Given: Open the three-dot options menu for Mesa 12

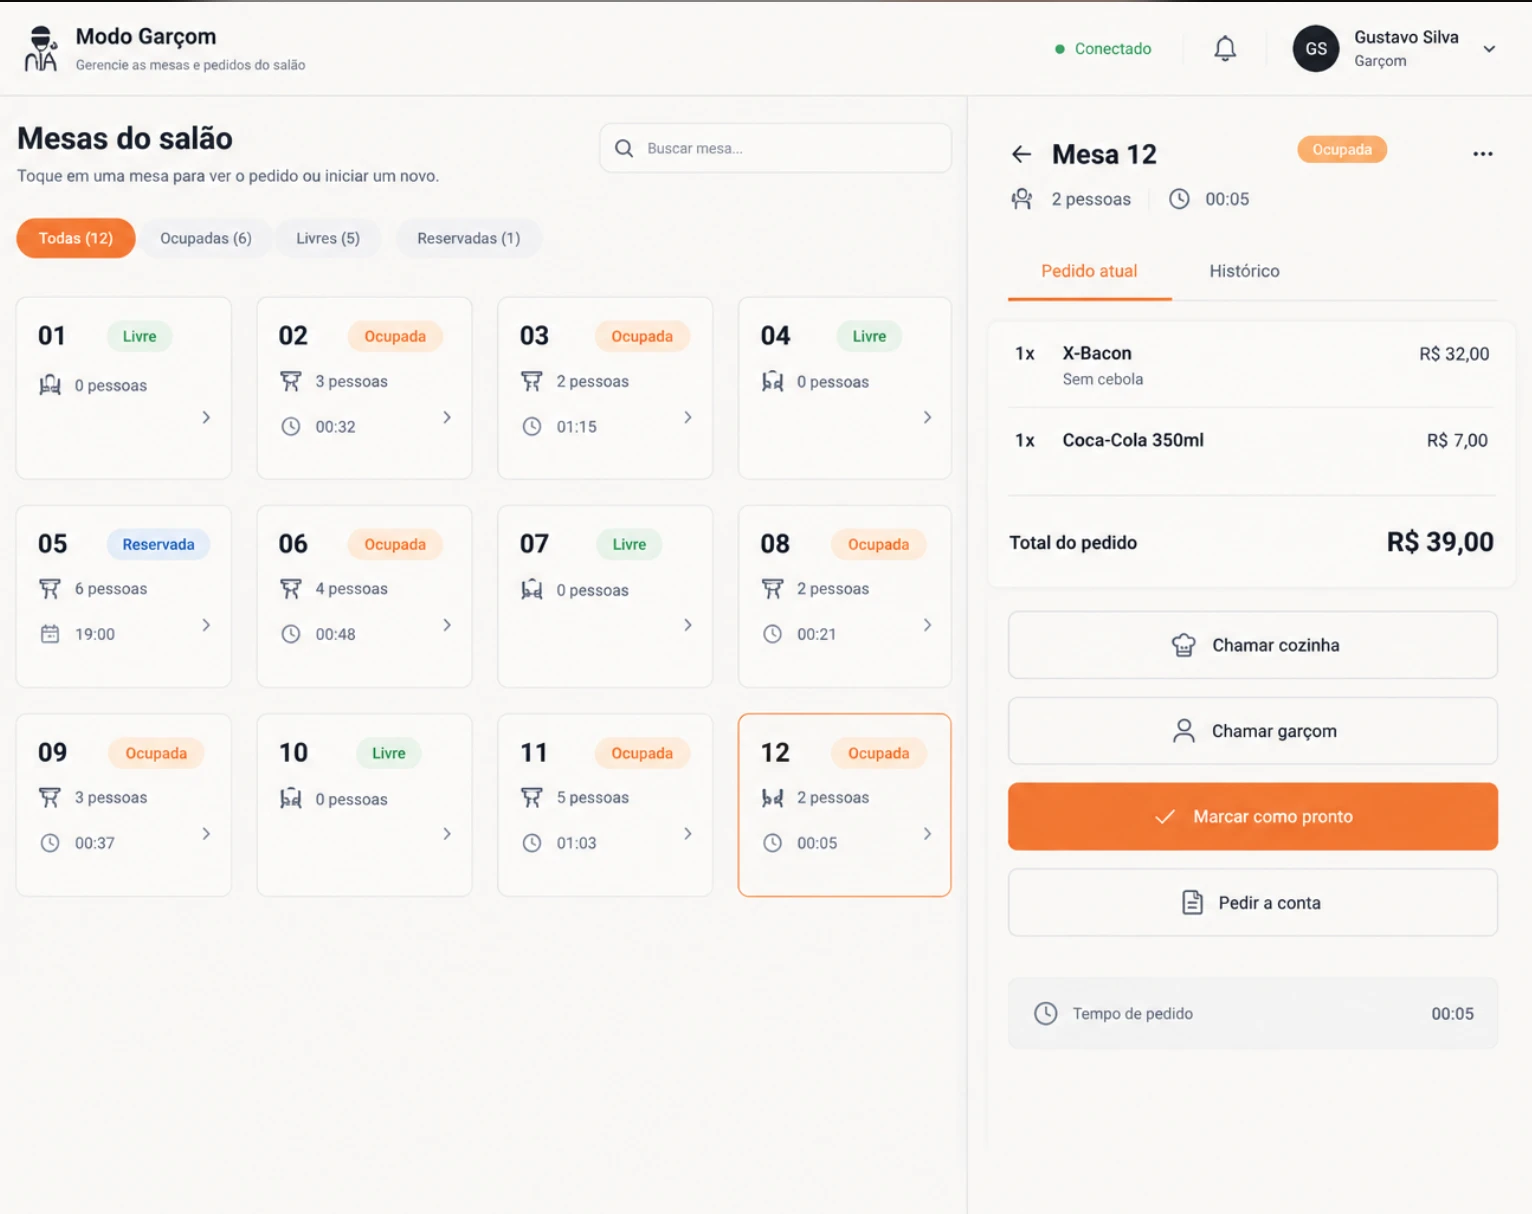Looking at the screenshot, I should tap(1483, 154).
